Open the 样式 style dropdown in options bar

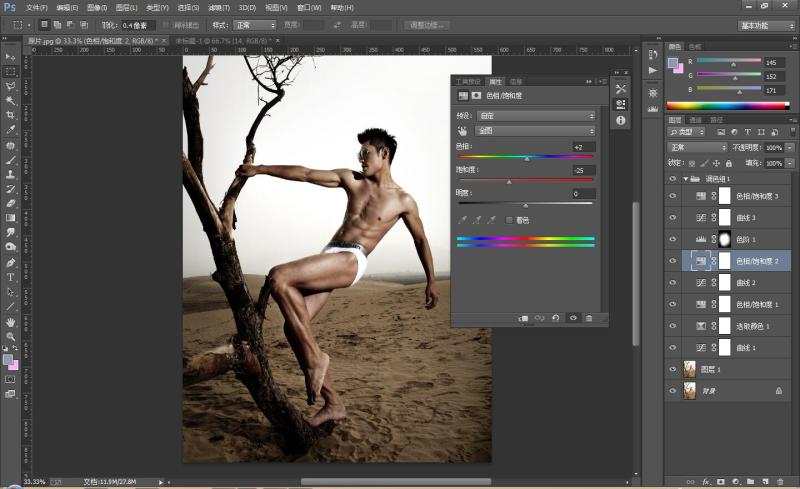[x=255, y=25]
